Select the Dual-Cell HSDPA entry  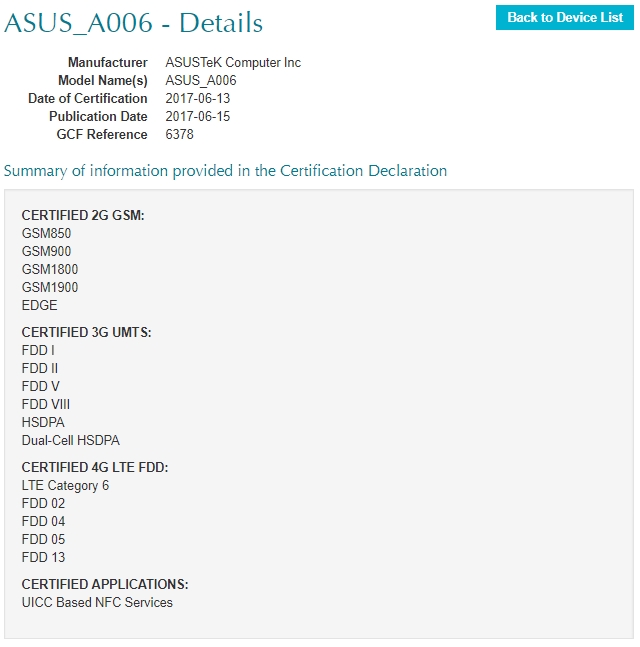(71, 440)
